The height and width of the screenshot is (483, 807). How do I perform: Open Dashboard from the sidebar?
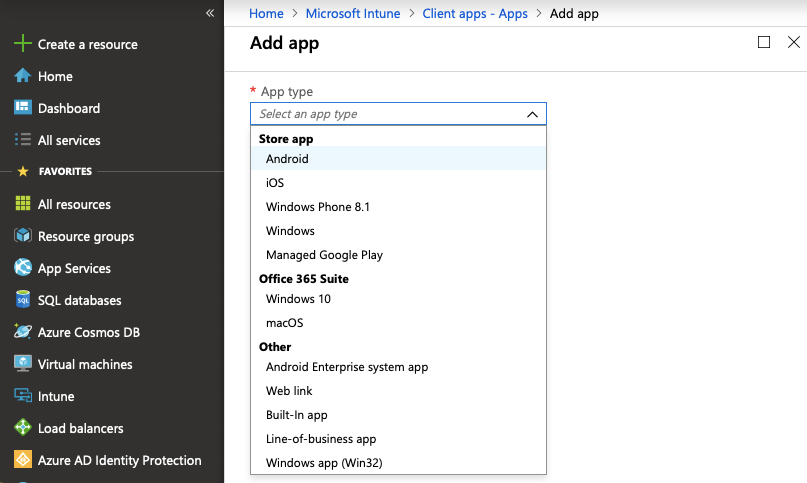(x=69, y=108)
